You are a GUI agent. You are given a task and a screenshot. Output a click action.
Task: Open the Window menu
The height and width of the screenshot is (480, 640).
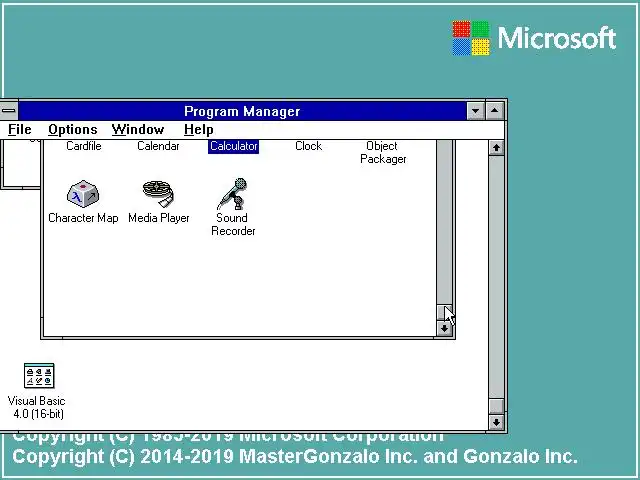click(138, 130)
